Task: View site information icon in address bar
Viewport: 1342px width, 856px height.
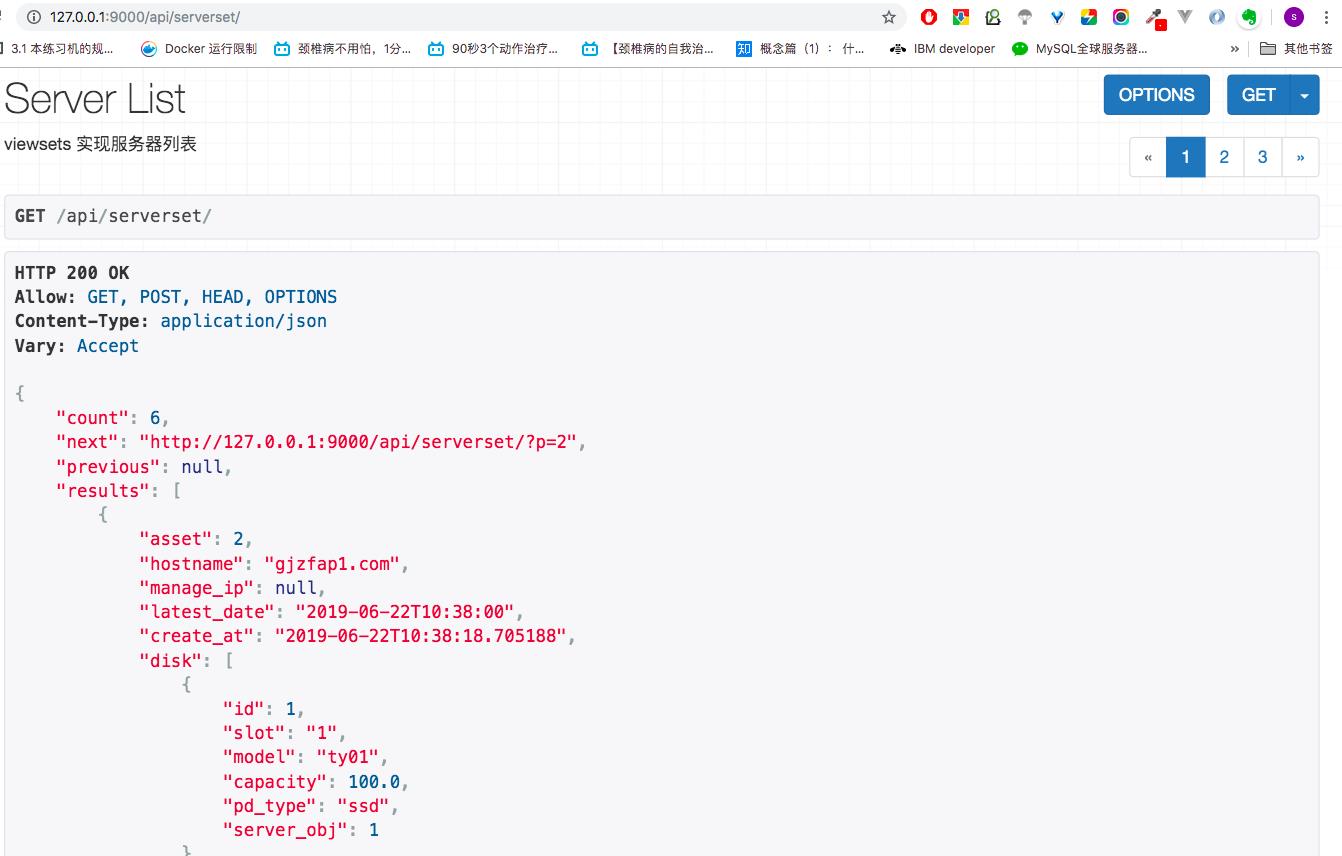Action: coord(34,17)
